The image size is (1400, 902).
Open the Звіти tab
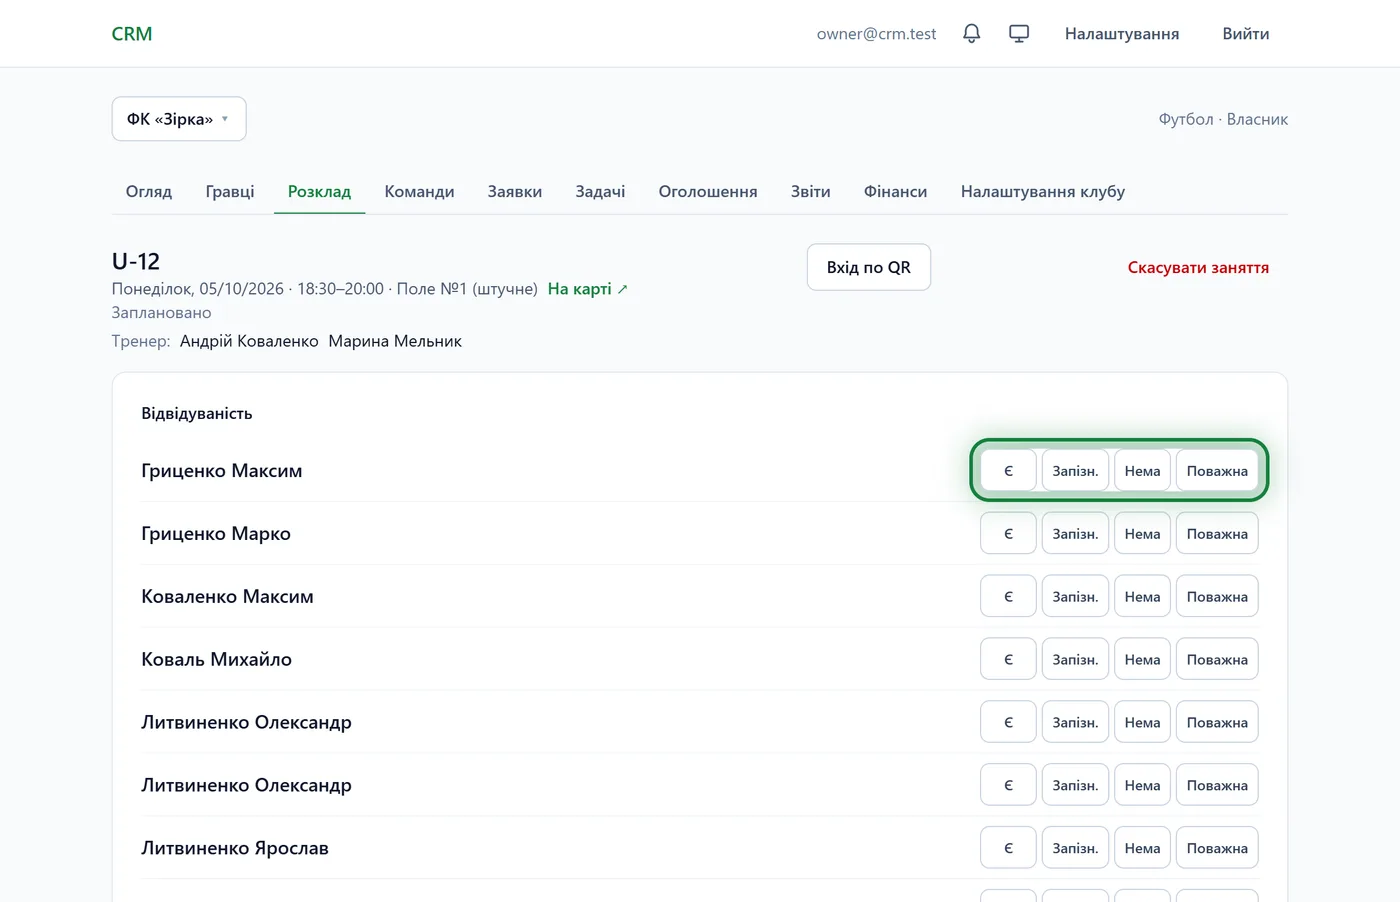pos(811,191)
